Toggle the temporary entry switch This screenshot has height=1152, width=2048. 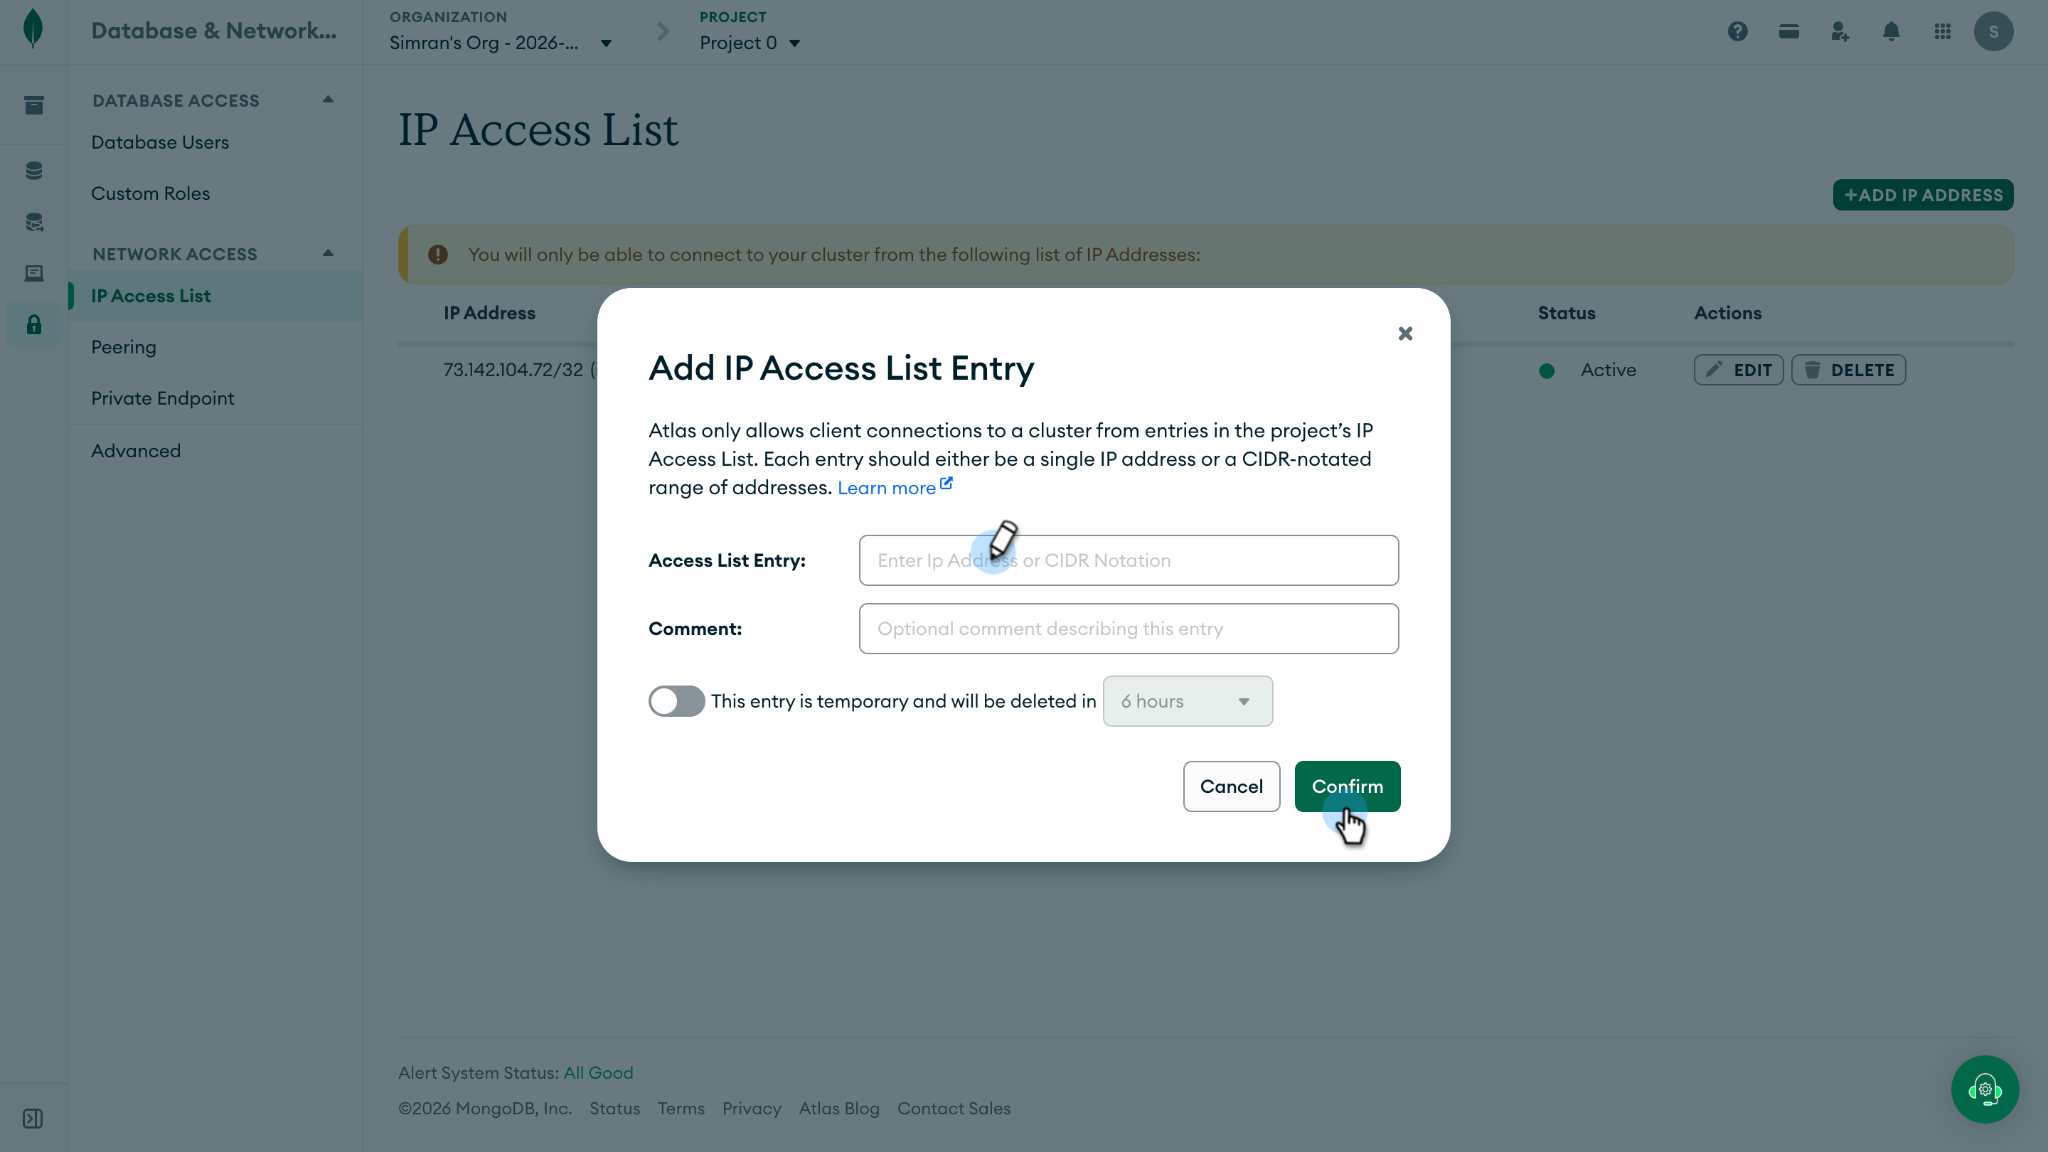click(676, 701)
